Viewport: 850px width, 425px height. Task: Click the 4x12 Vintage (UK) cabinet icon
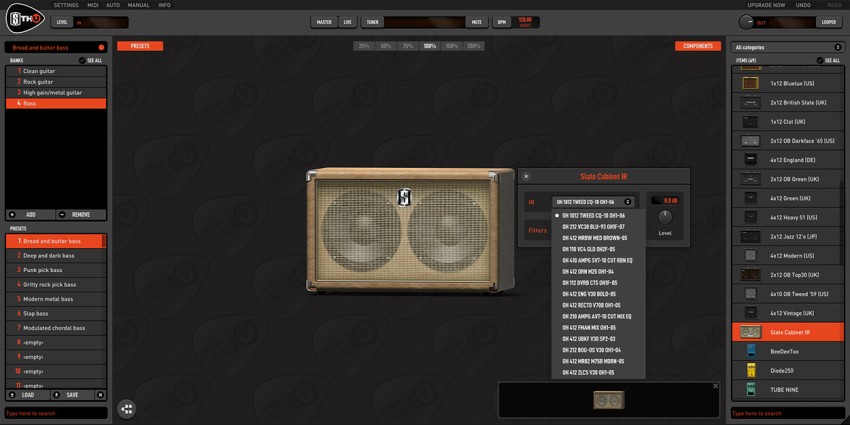coord(751,313)
